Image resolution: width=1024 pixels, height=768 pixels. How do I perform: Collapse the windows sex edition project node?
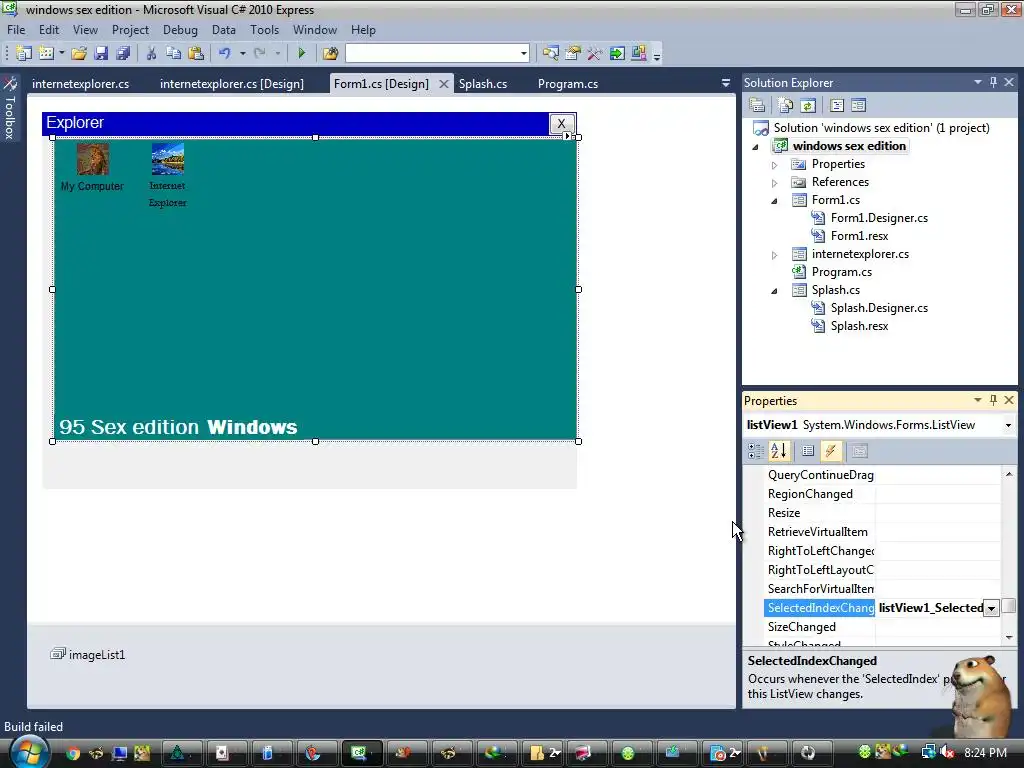point(756,147)
